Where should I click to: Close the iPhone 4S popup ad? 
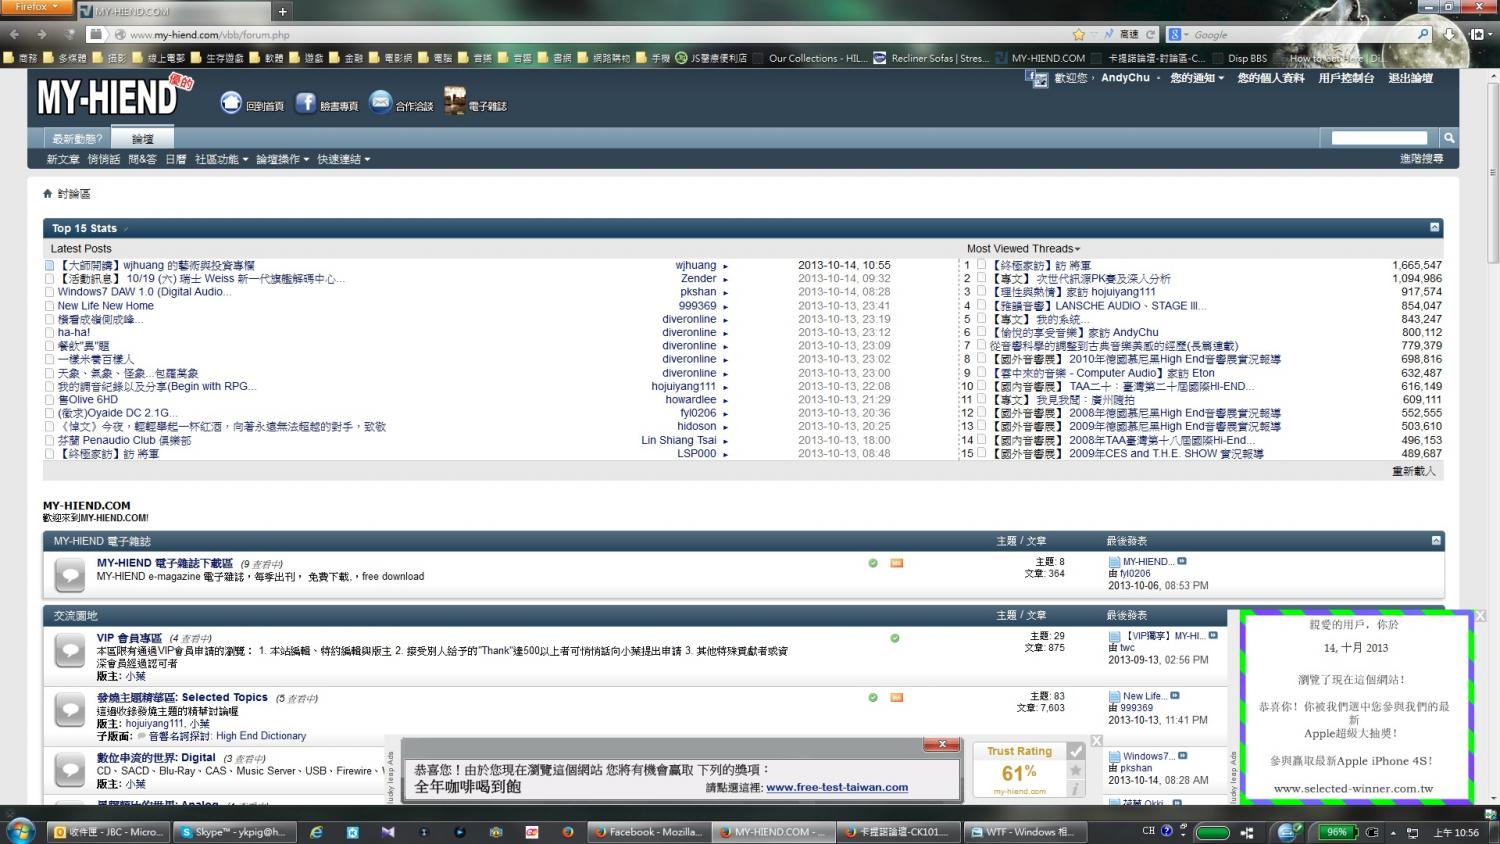(1480, 617)
